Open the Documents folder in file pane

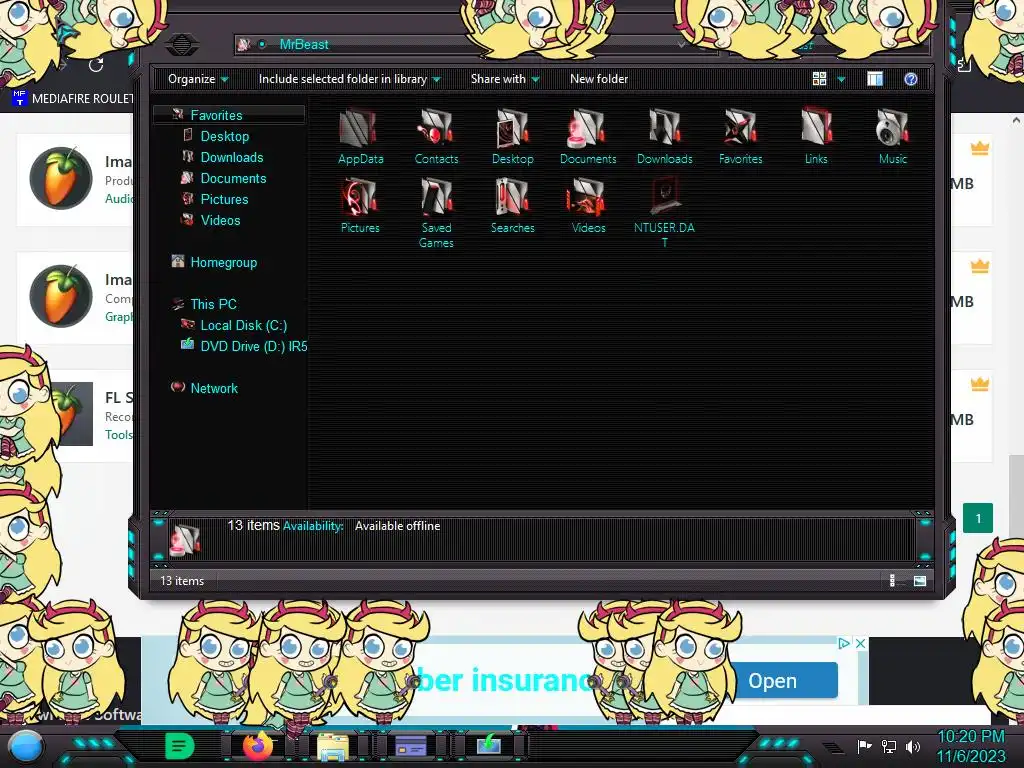(x=588, y=136)
